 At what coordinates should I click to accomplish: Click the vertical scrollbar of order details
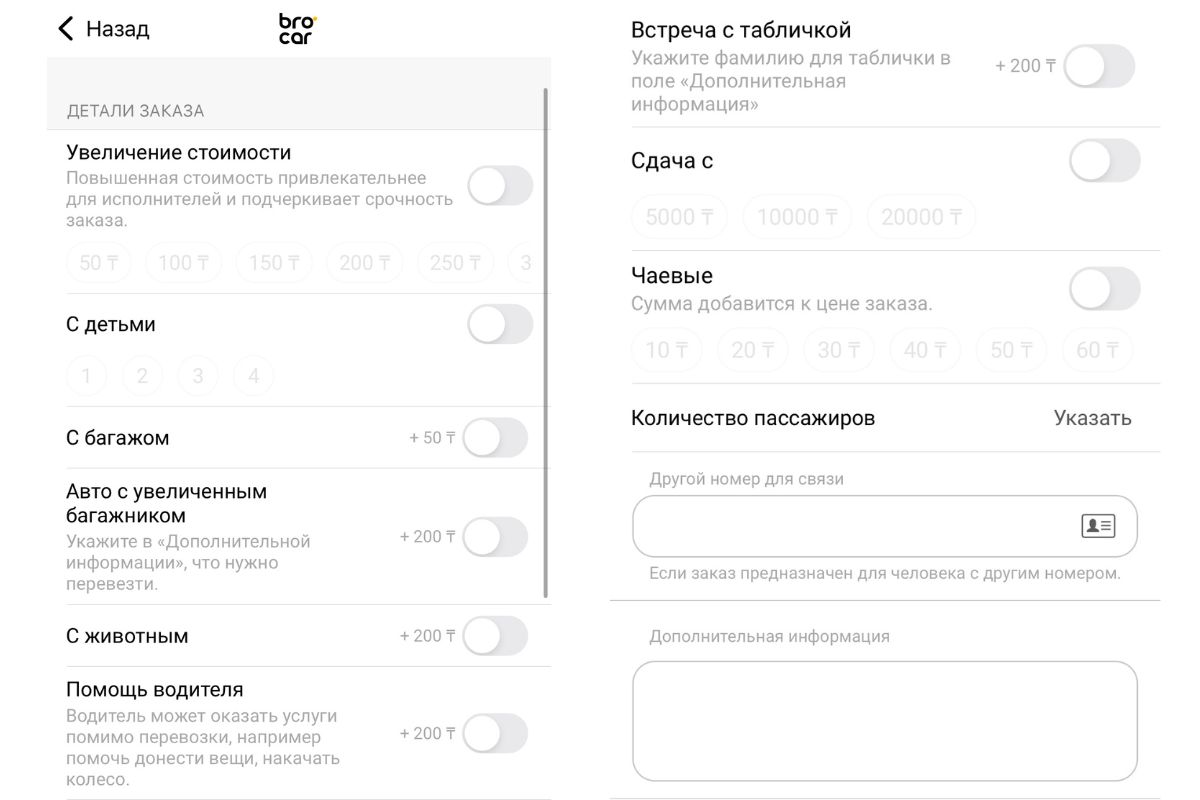pos(546,340)
